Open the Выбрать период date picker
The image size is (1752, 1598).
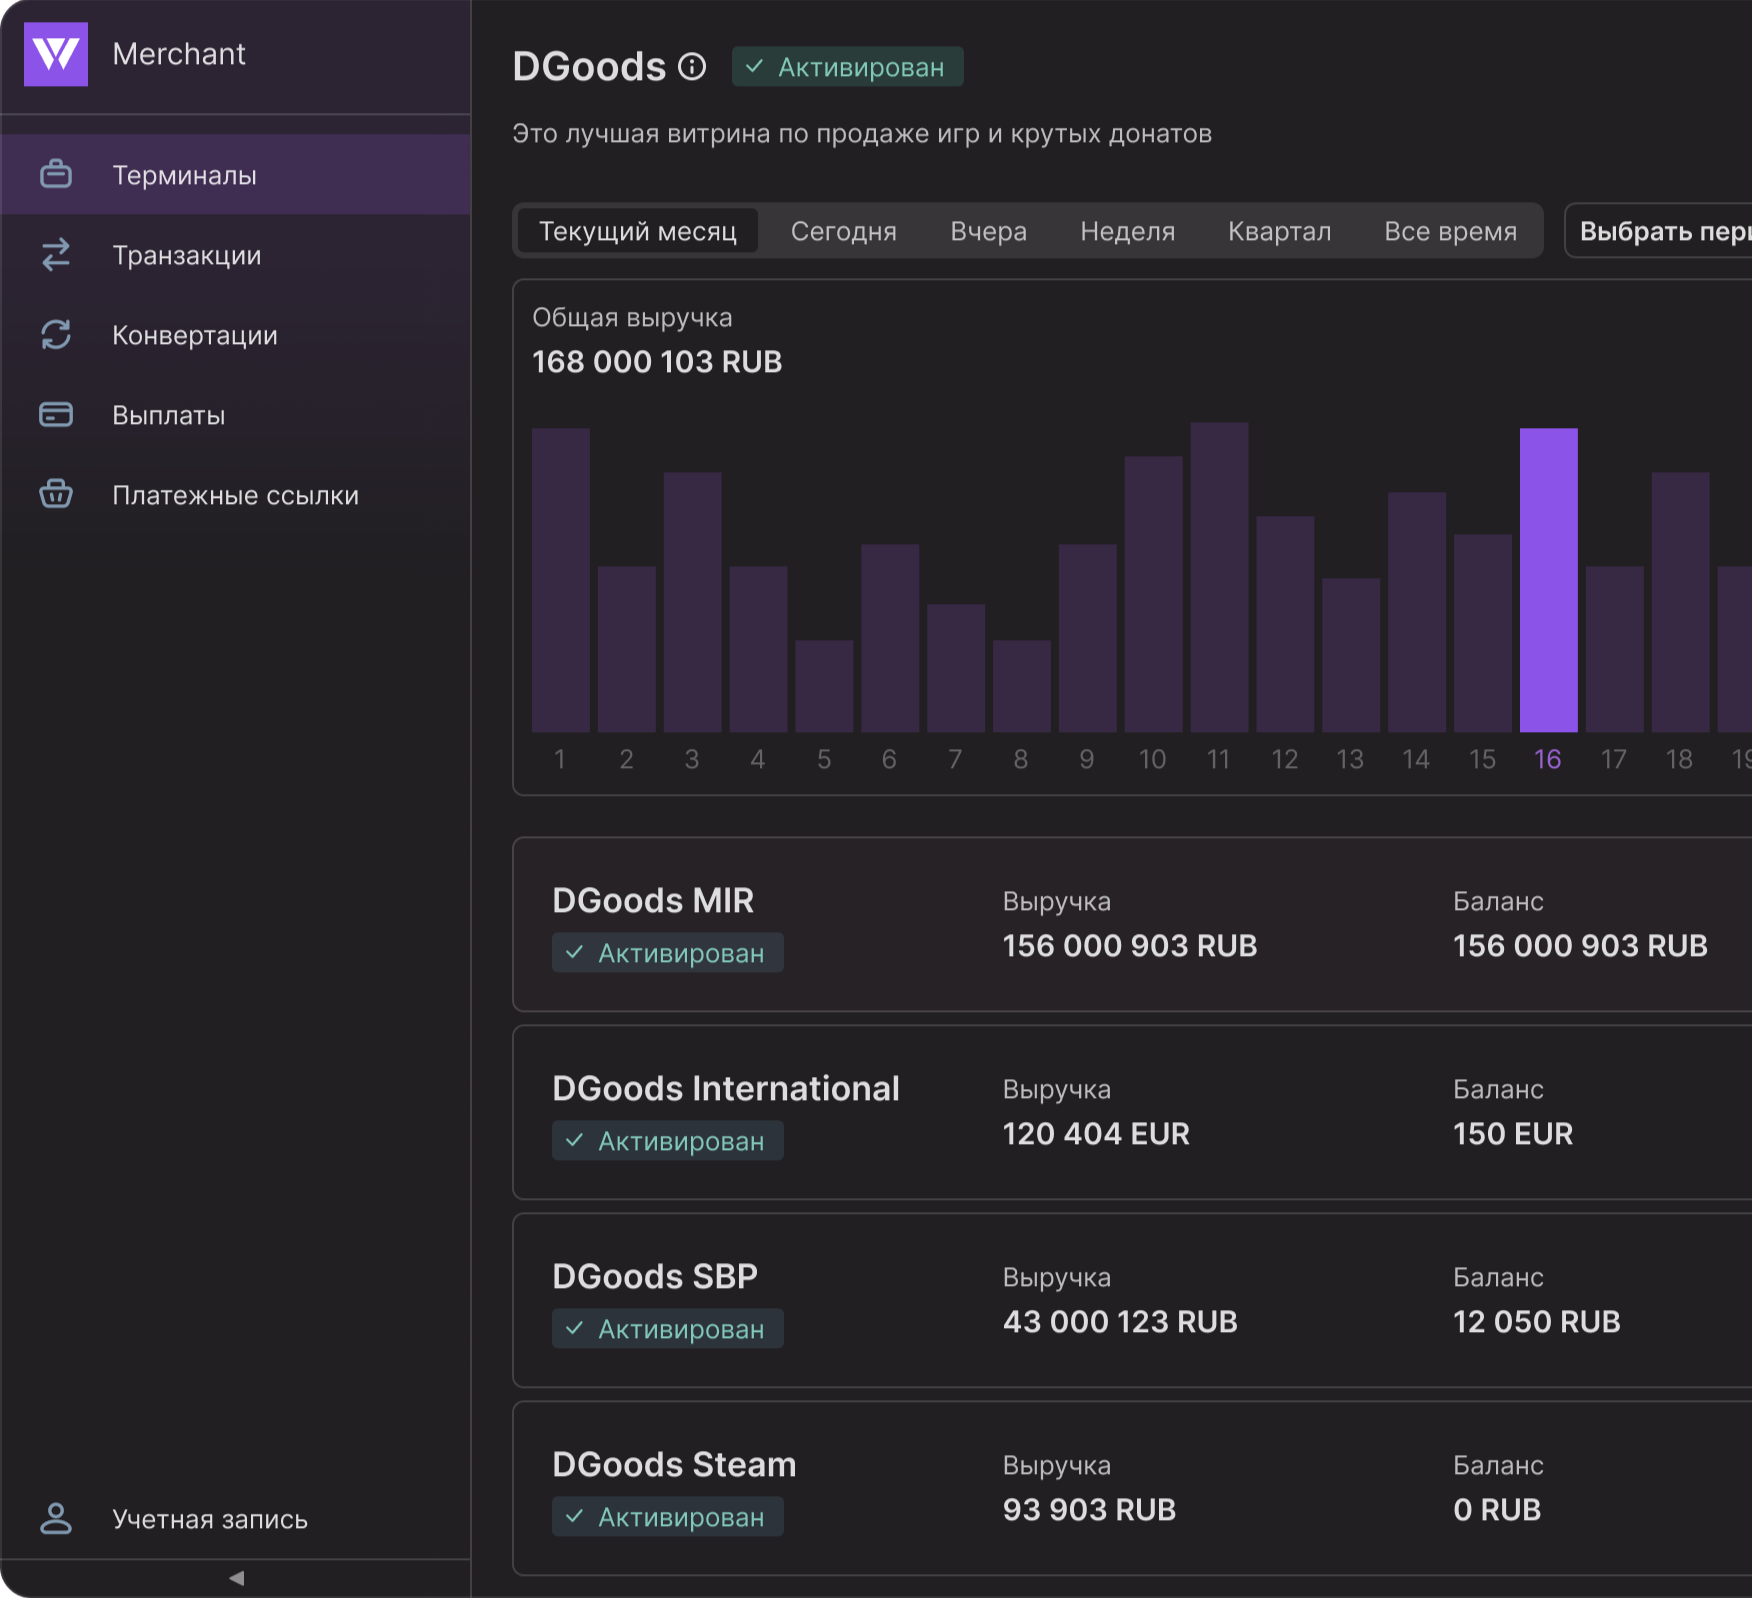click(1660, 231)
